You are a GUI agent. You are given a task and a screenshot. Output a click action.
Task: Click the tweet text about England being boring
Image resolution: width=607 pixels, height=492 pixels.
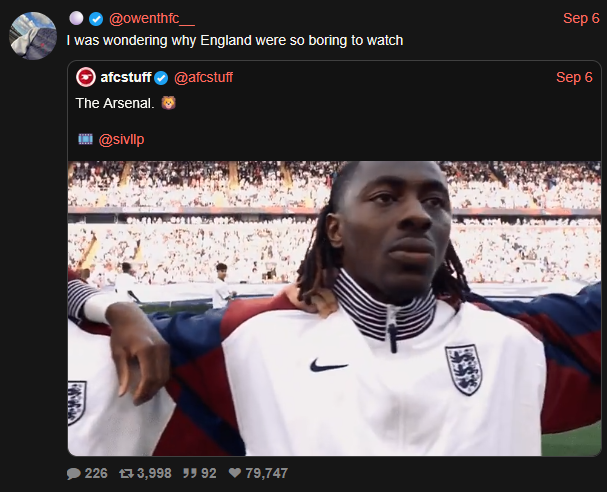coord(235,41)
